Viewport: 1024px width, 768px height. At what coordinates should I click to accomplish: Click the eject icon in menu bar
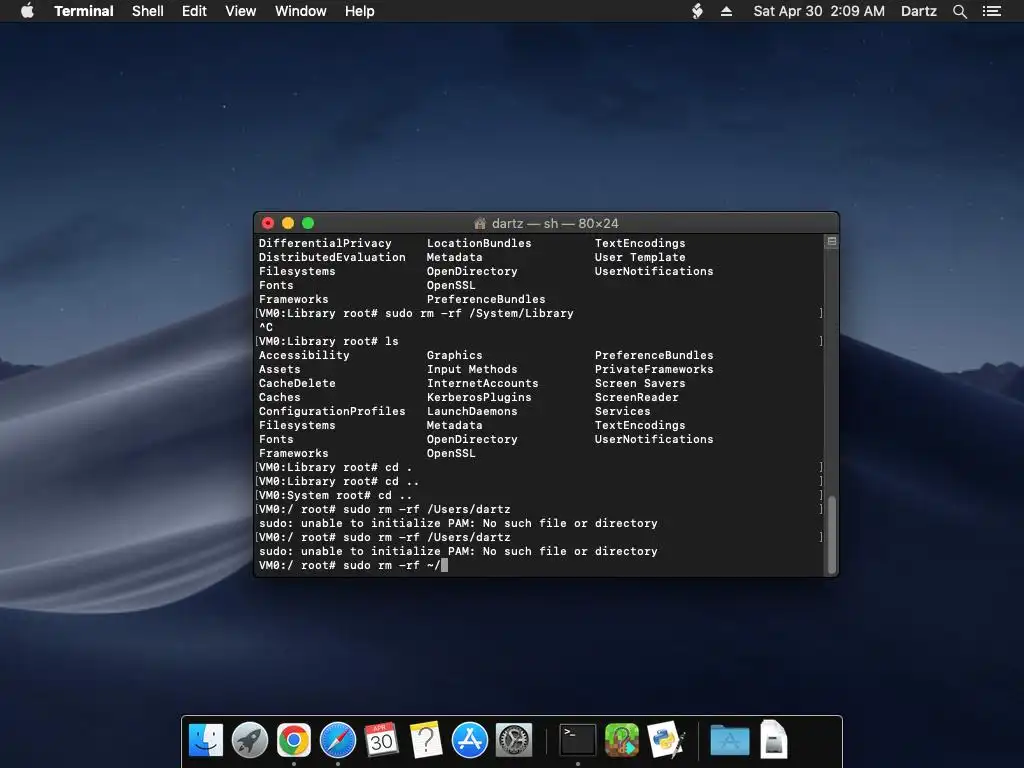726,11
